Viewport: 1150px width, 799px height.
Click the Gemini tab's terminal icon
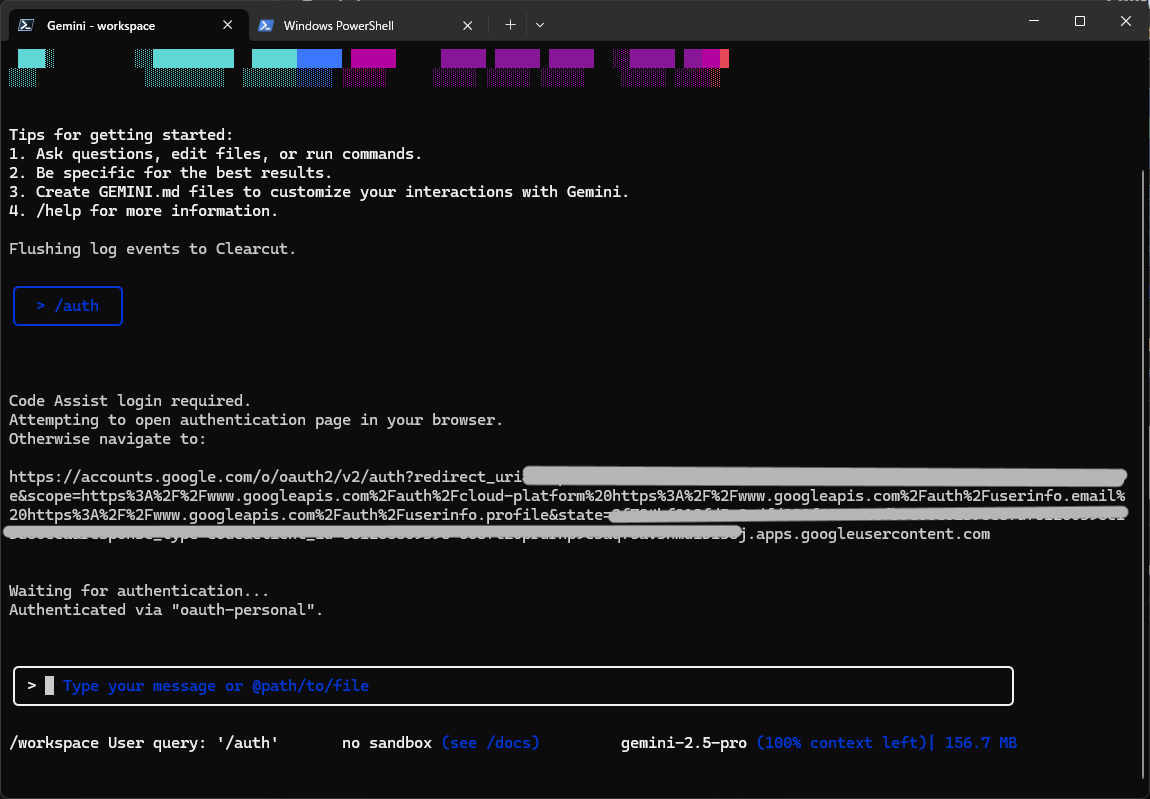[x=24, y=25]
